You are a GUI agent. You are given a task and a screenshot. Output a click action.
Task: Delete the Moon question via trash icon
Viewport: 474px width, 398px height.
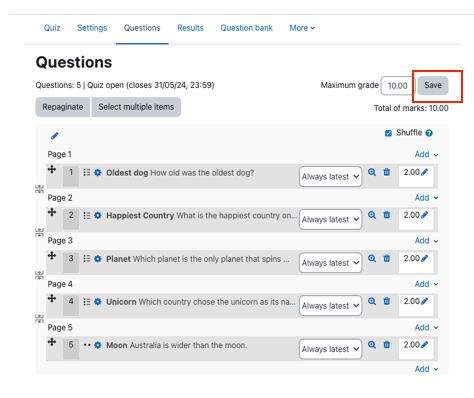tap(387, 345)
